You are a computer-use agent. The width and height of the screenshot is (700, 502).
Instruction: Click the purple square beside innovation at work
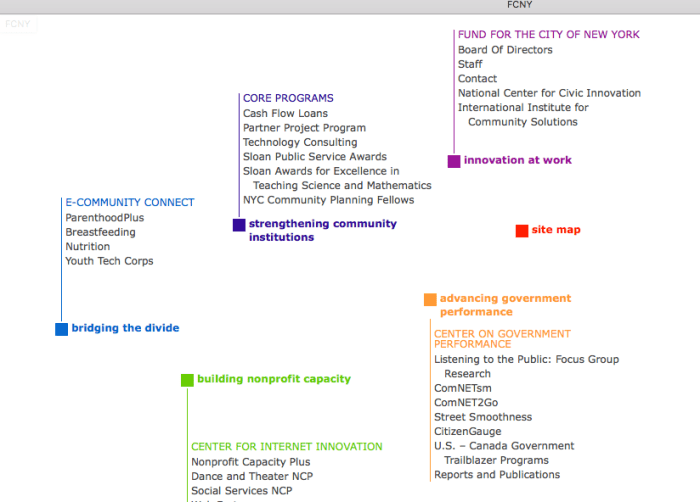tap(454, 161)
